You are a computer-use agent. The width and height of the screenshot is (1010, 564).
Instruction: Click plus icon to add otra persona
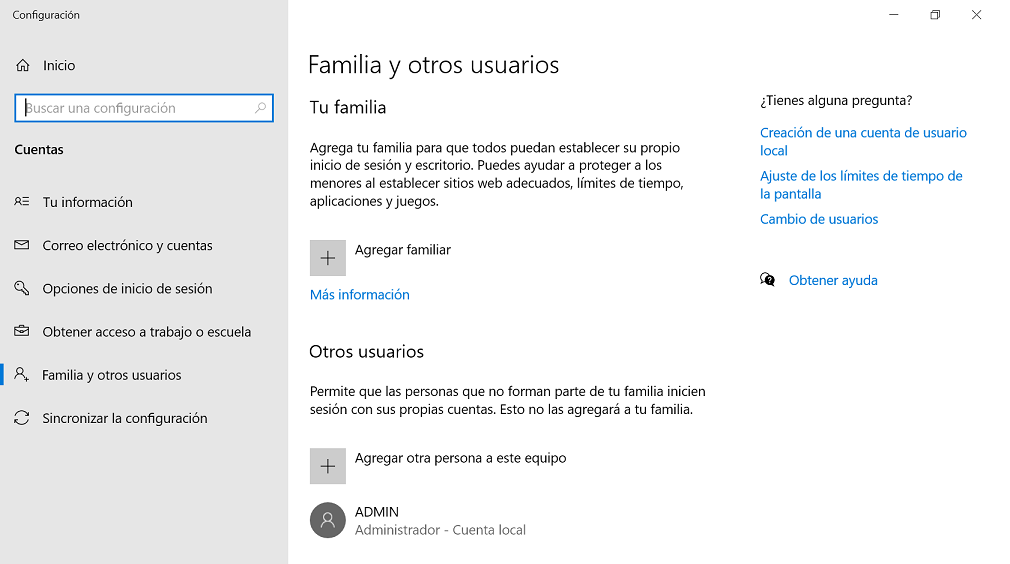pyautogui.click(x=328, y=466)
